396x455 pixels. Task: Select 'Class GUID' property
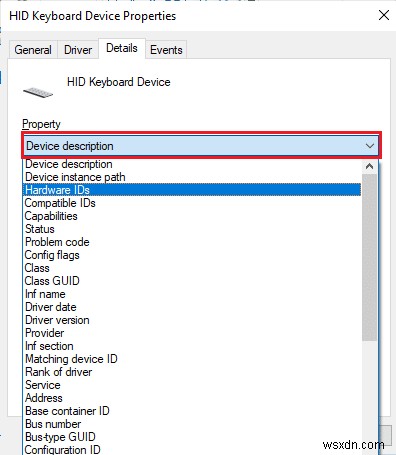click(x=192, y=281)
